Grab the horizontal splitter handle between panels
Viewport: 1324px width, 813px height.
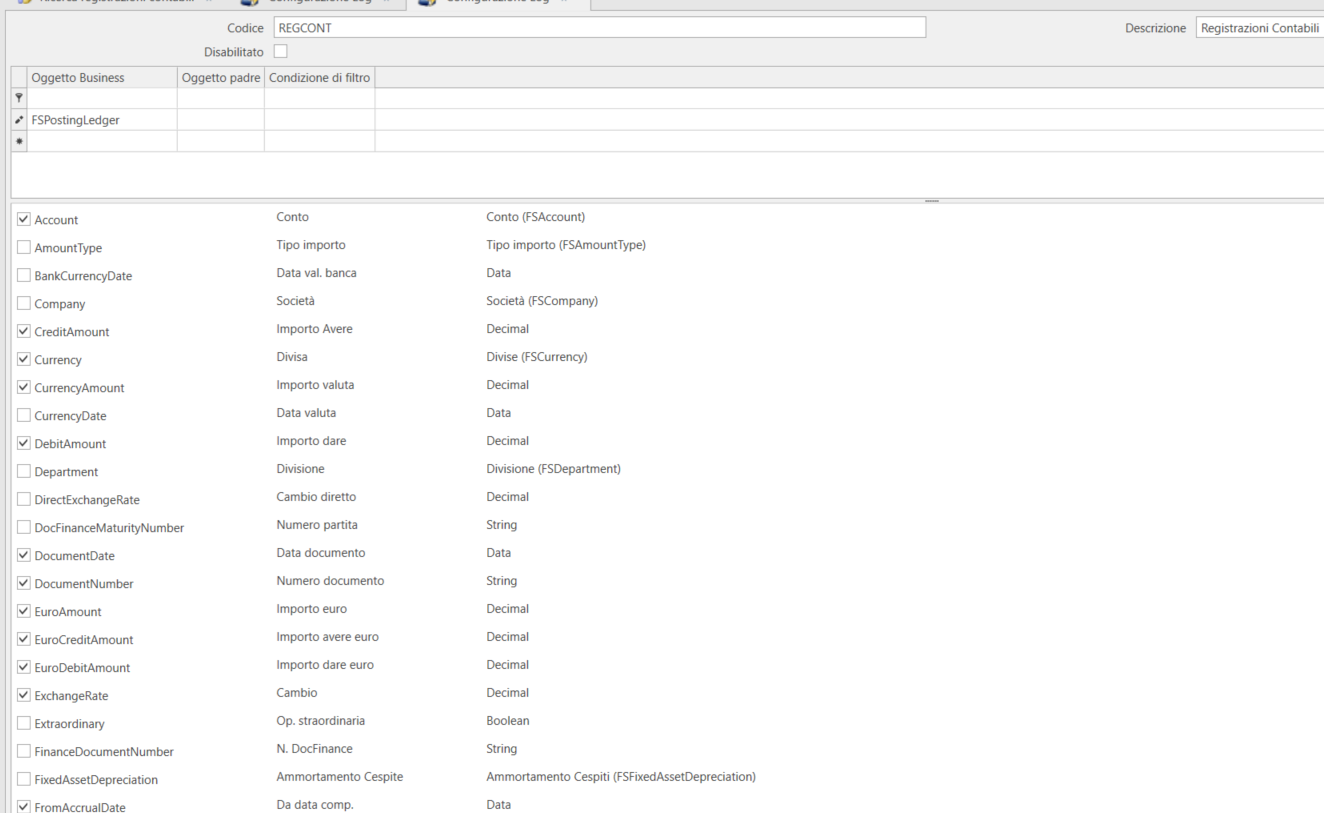(x=931, y=201)
